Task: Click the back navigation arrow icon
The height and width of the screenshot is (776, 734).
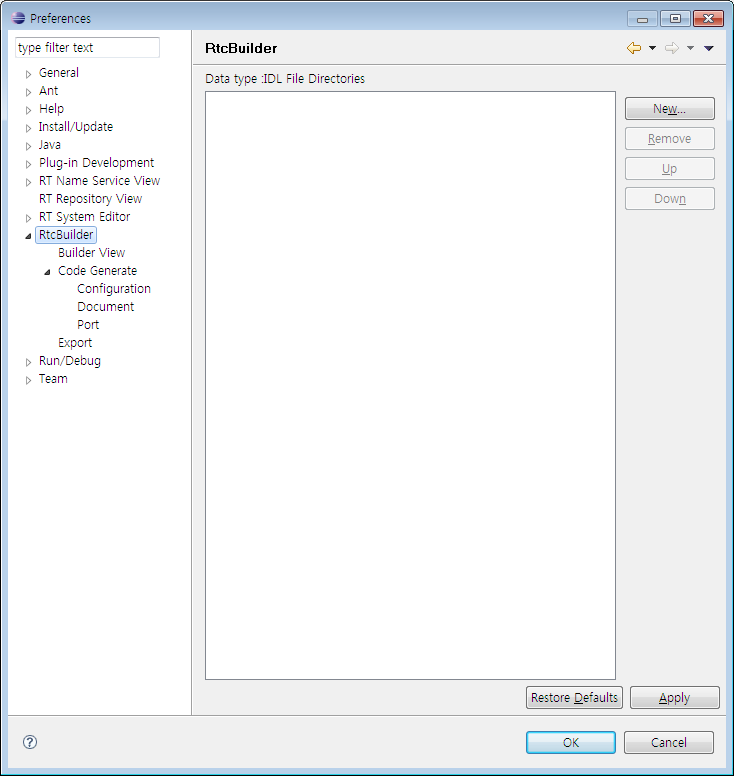Action: point(633,48)
